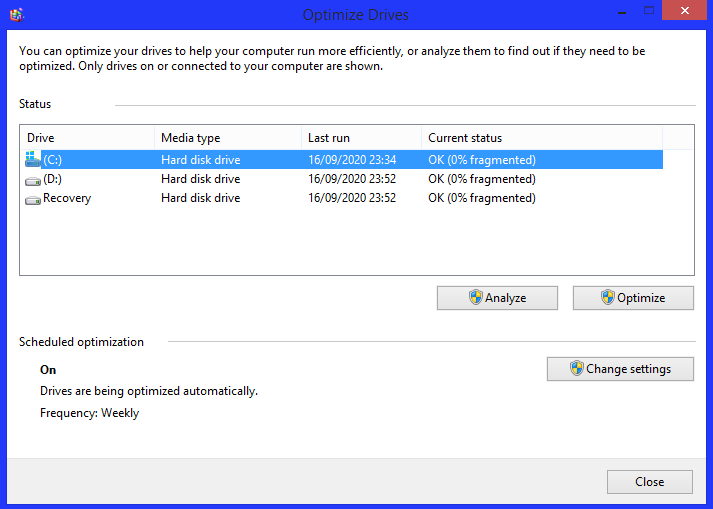Click the shield icon on the Analyze button
Viewport: 713px width, 509px height.
point(476,298)
